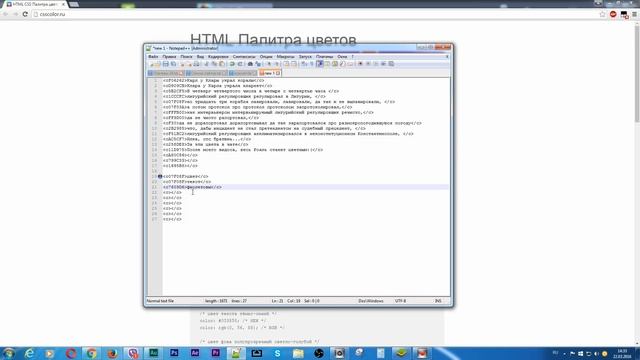640x360 pixels.
Task: Open the Опции menu
Action: point(266,57)
